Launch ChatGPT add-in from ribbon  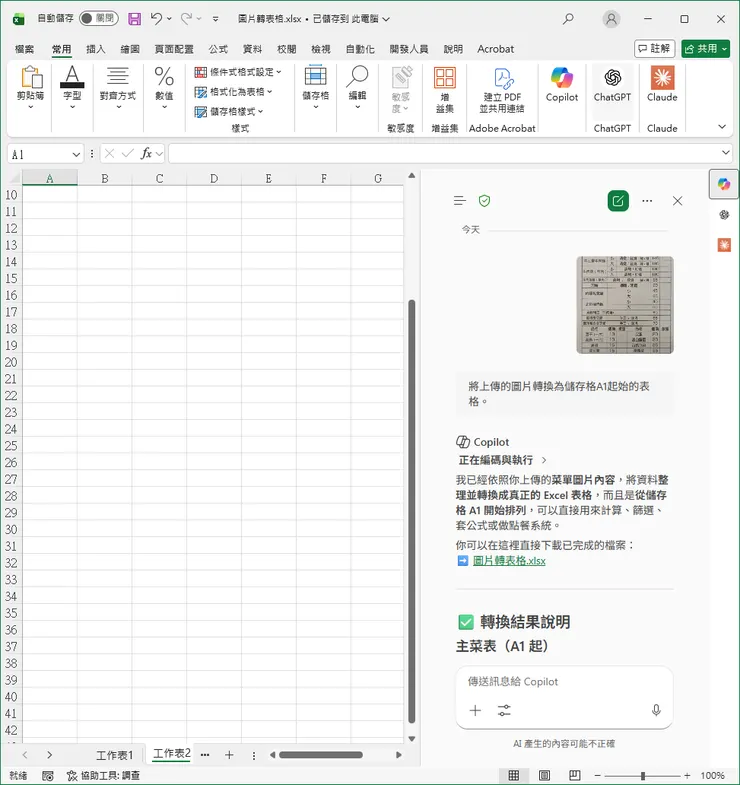612,85
